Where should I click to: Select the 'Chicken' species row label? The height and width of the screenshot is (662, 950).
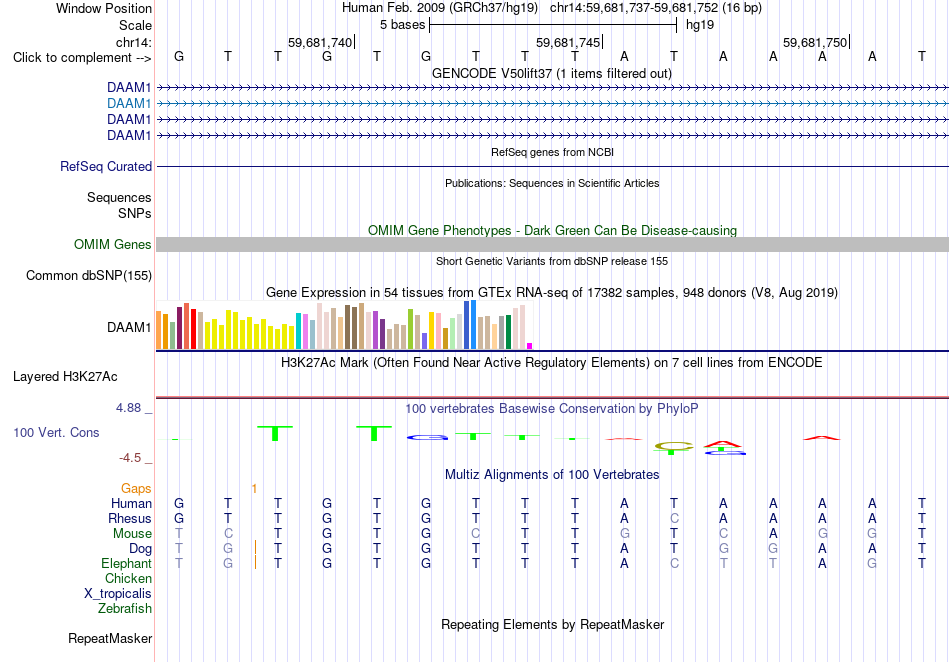[x=128, y=578]
